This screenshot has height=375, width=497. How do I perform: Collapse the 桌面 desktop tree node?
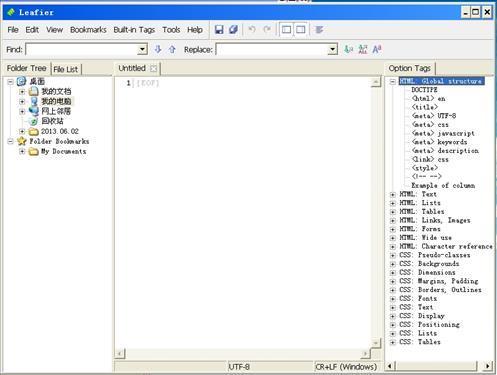point(10,81)
